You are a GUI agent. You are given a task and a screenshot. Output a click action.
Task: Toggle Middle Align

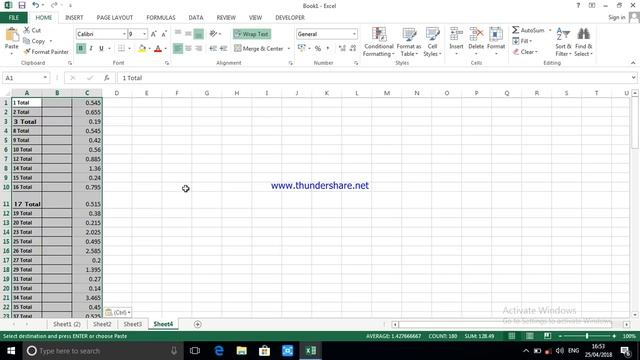tap(188, 34)
